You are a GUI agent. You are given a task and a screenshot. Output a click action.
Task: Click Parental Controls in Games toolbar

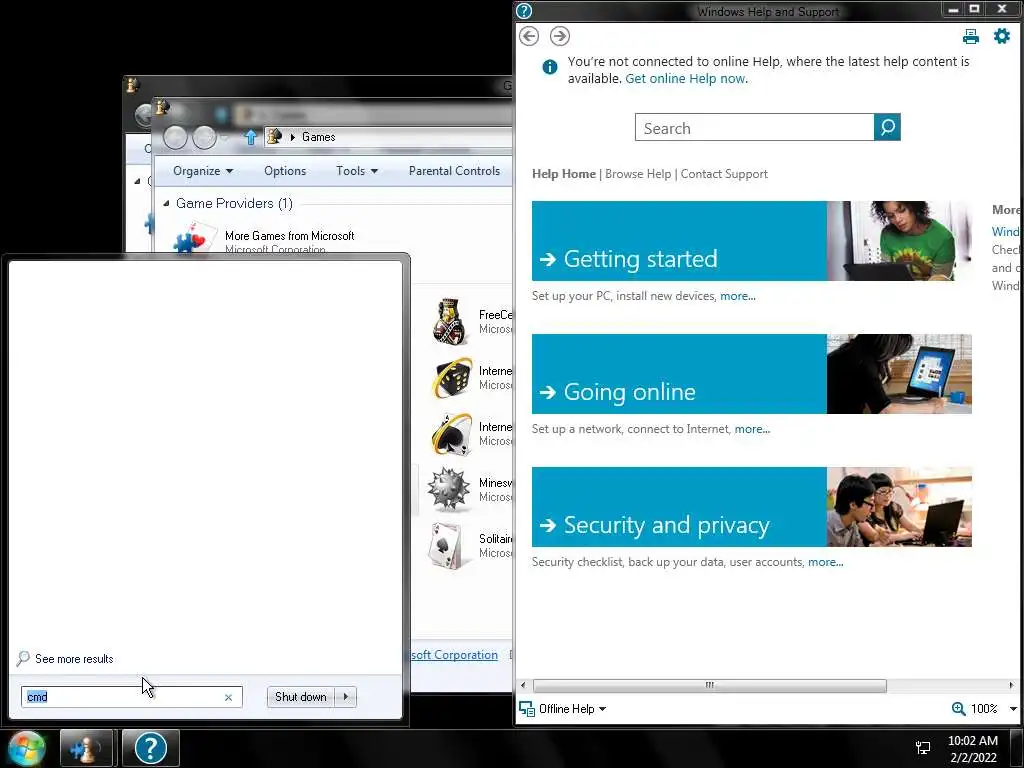pyautogui.click(x=454, y=170)
